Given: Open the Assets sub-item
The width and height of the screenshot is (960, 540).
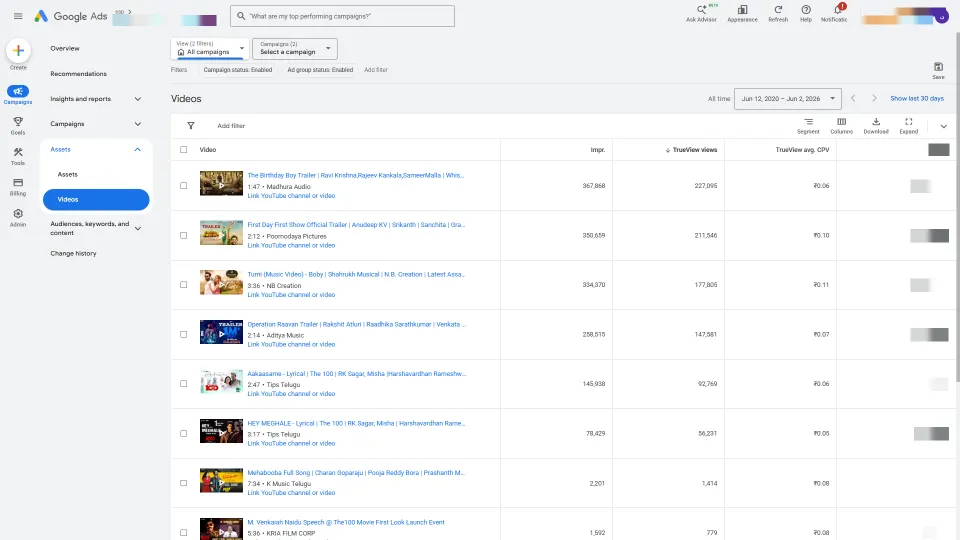Looking at the screenshot, I should 67,174.
